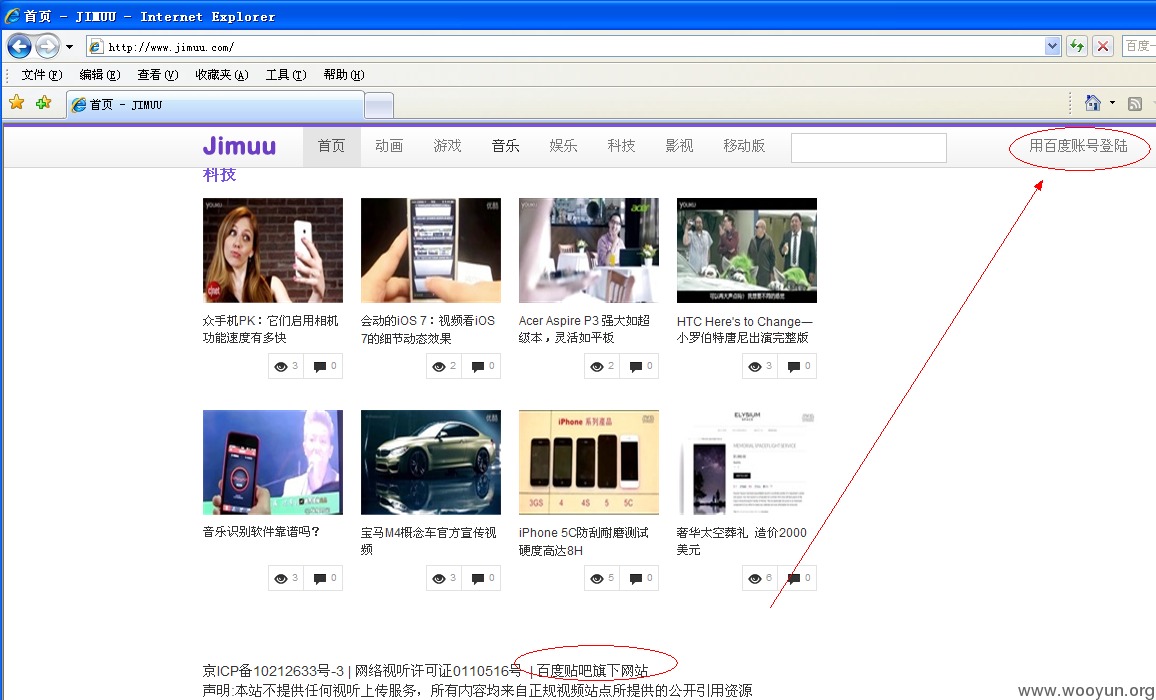Viewport: 1156px width, 700px height.
Task: Expand the Home button dropdown arrow
Action: (1113, 103)
